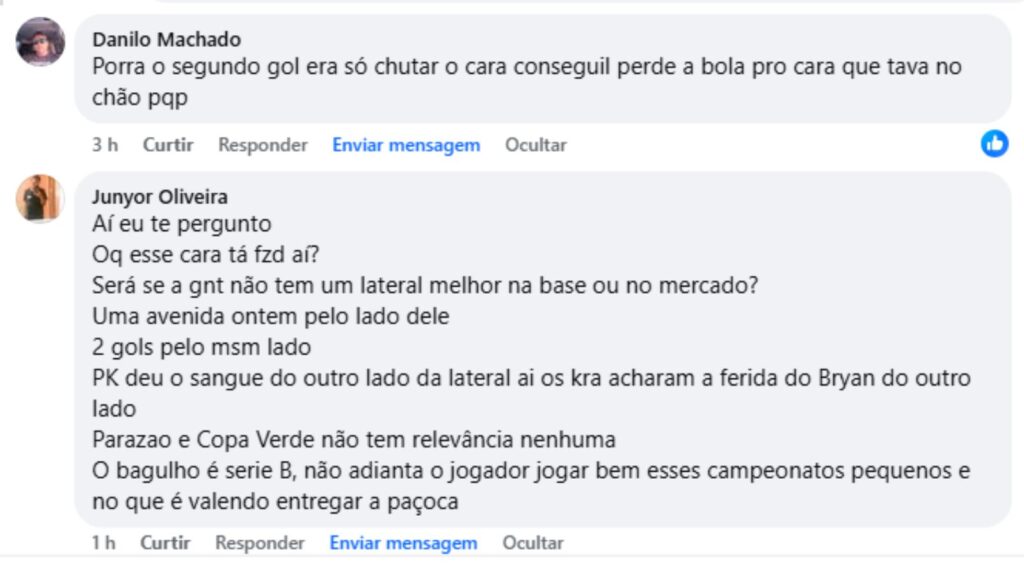This screenshot has width=1024, height=576.
Task: Reply to Junyor Oliveira's comment
Action: pyautogui.click(x=260, y=543)
